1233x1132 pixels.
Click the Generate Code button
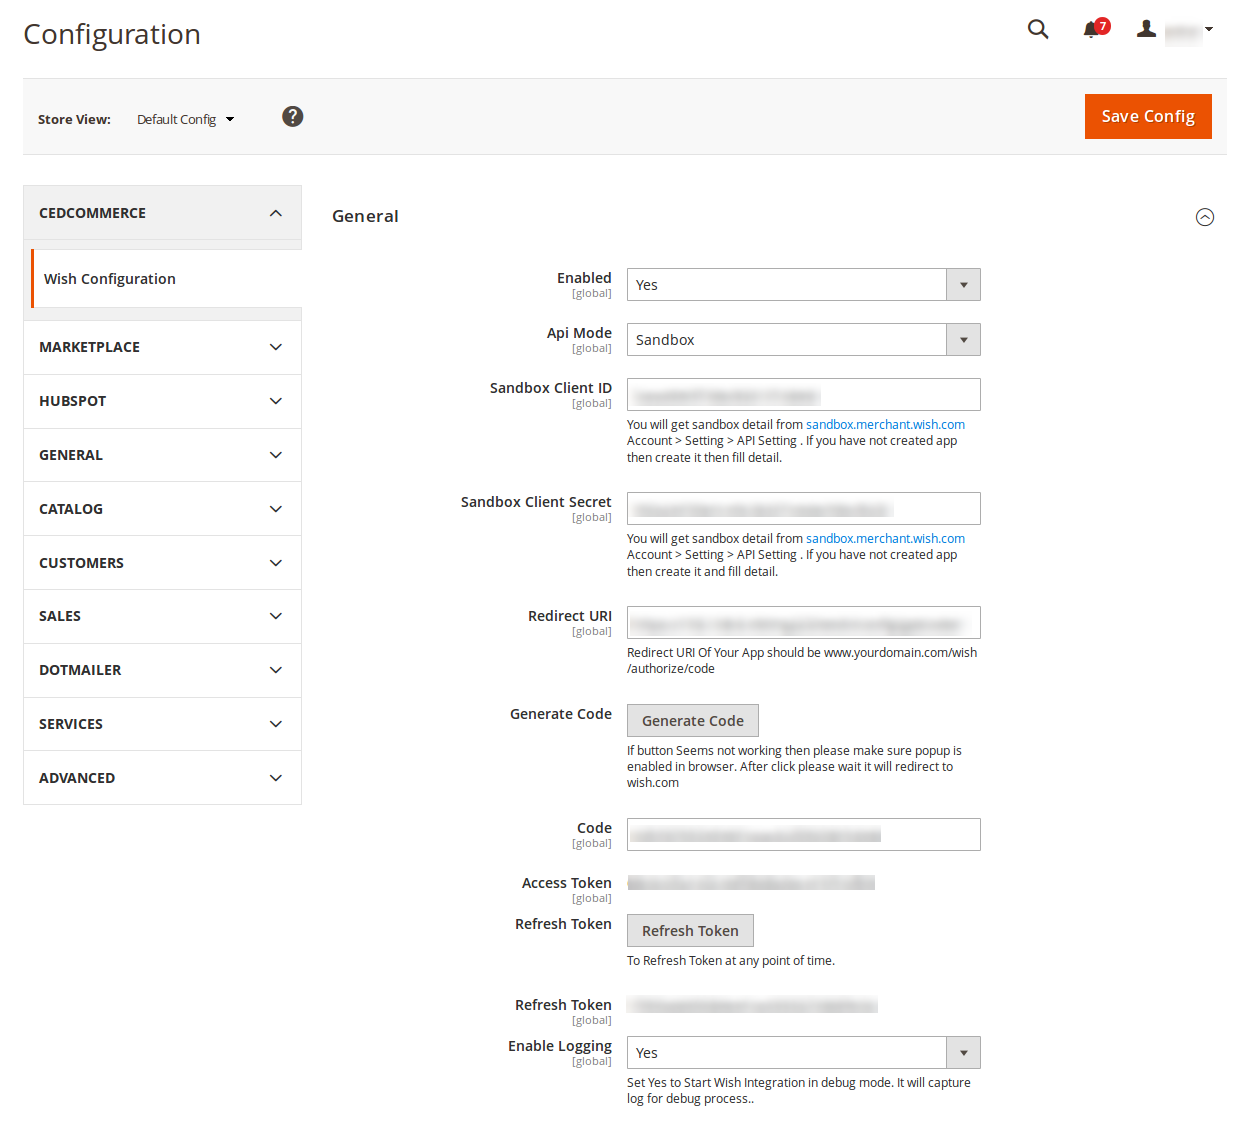click(692, 721)
